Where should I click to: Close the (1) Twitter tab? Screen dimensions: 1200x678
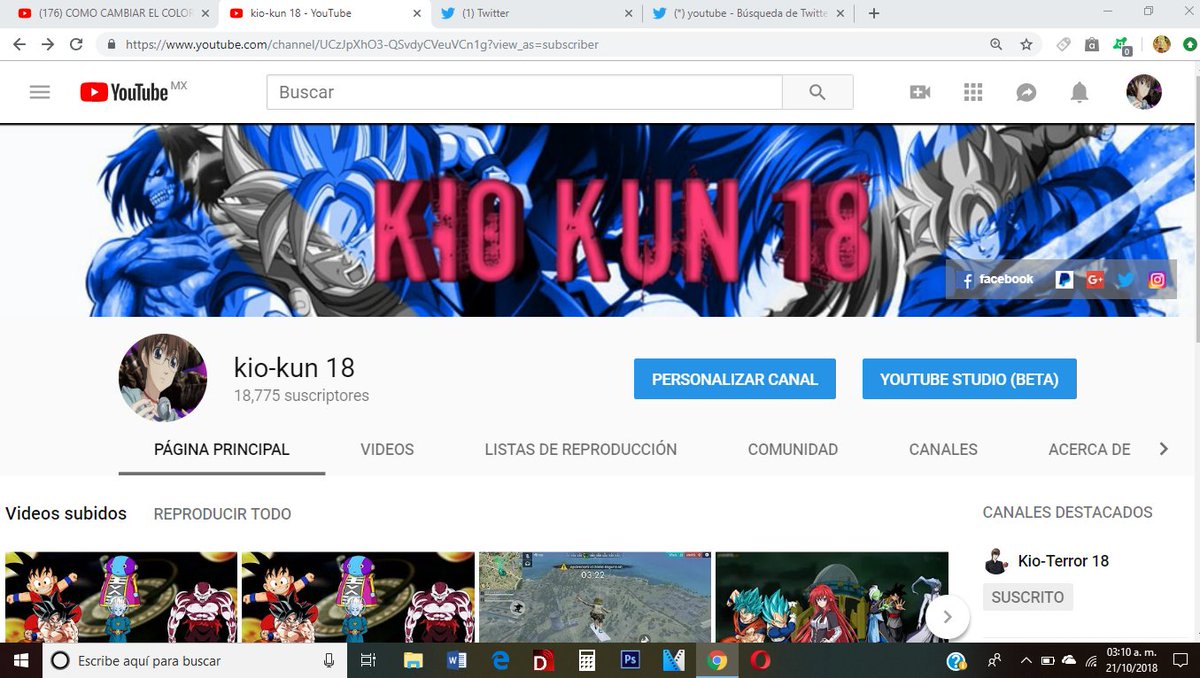(628, 13)
